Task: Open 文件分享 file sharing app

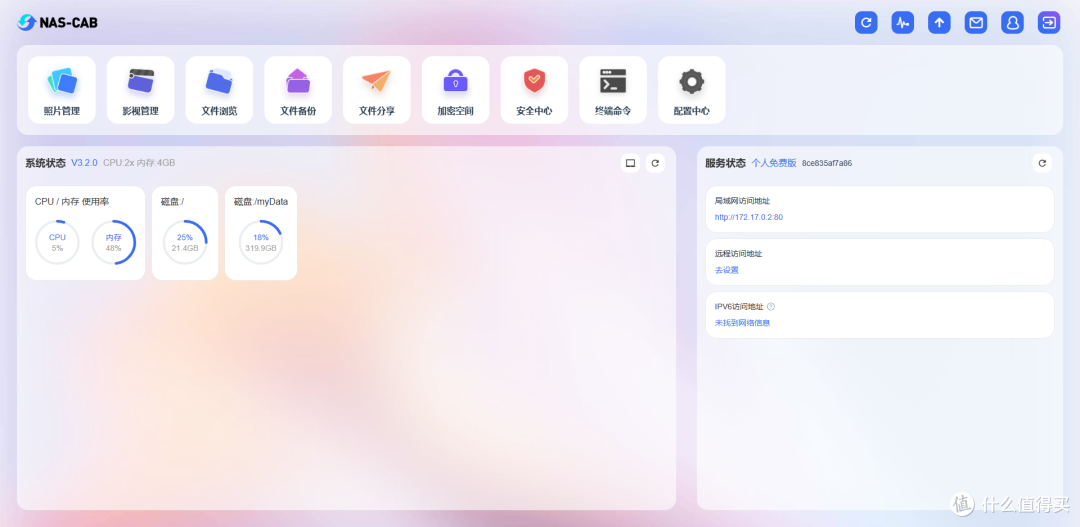Action: click(376, 89)
